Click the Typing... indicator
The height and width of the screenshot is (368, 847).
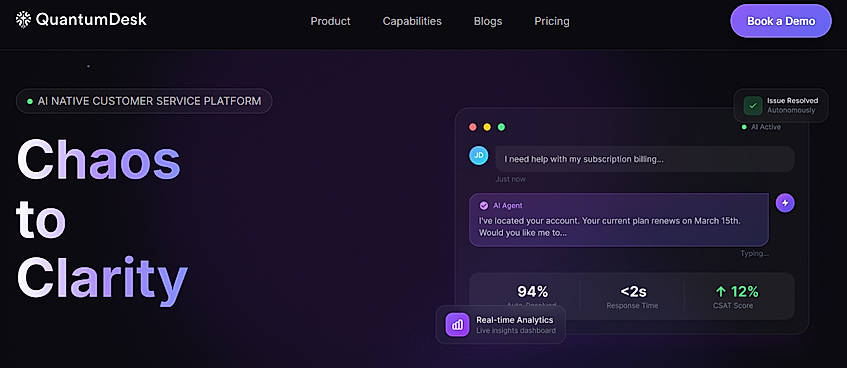(755, 253)
